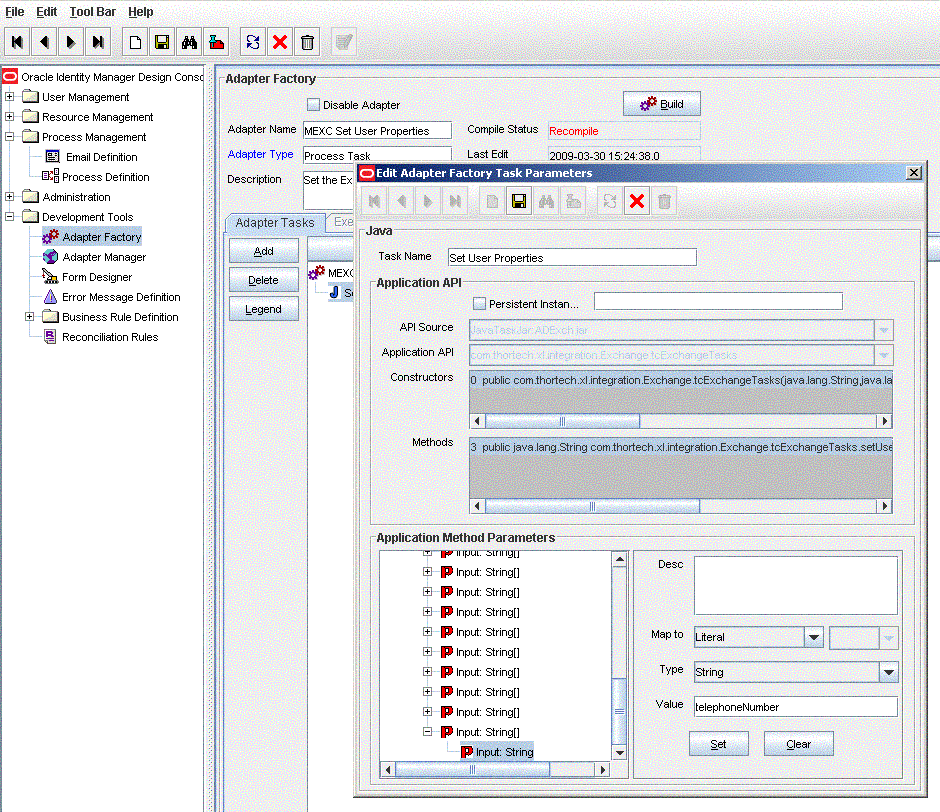Click the Clear button
Viewport: 940px width, 812px height.
click(799, 744)
